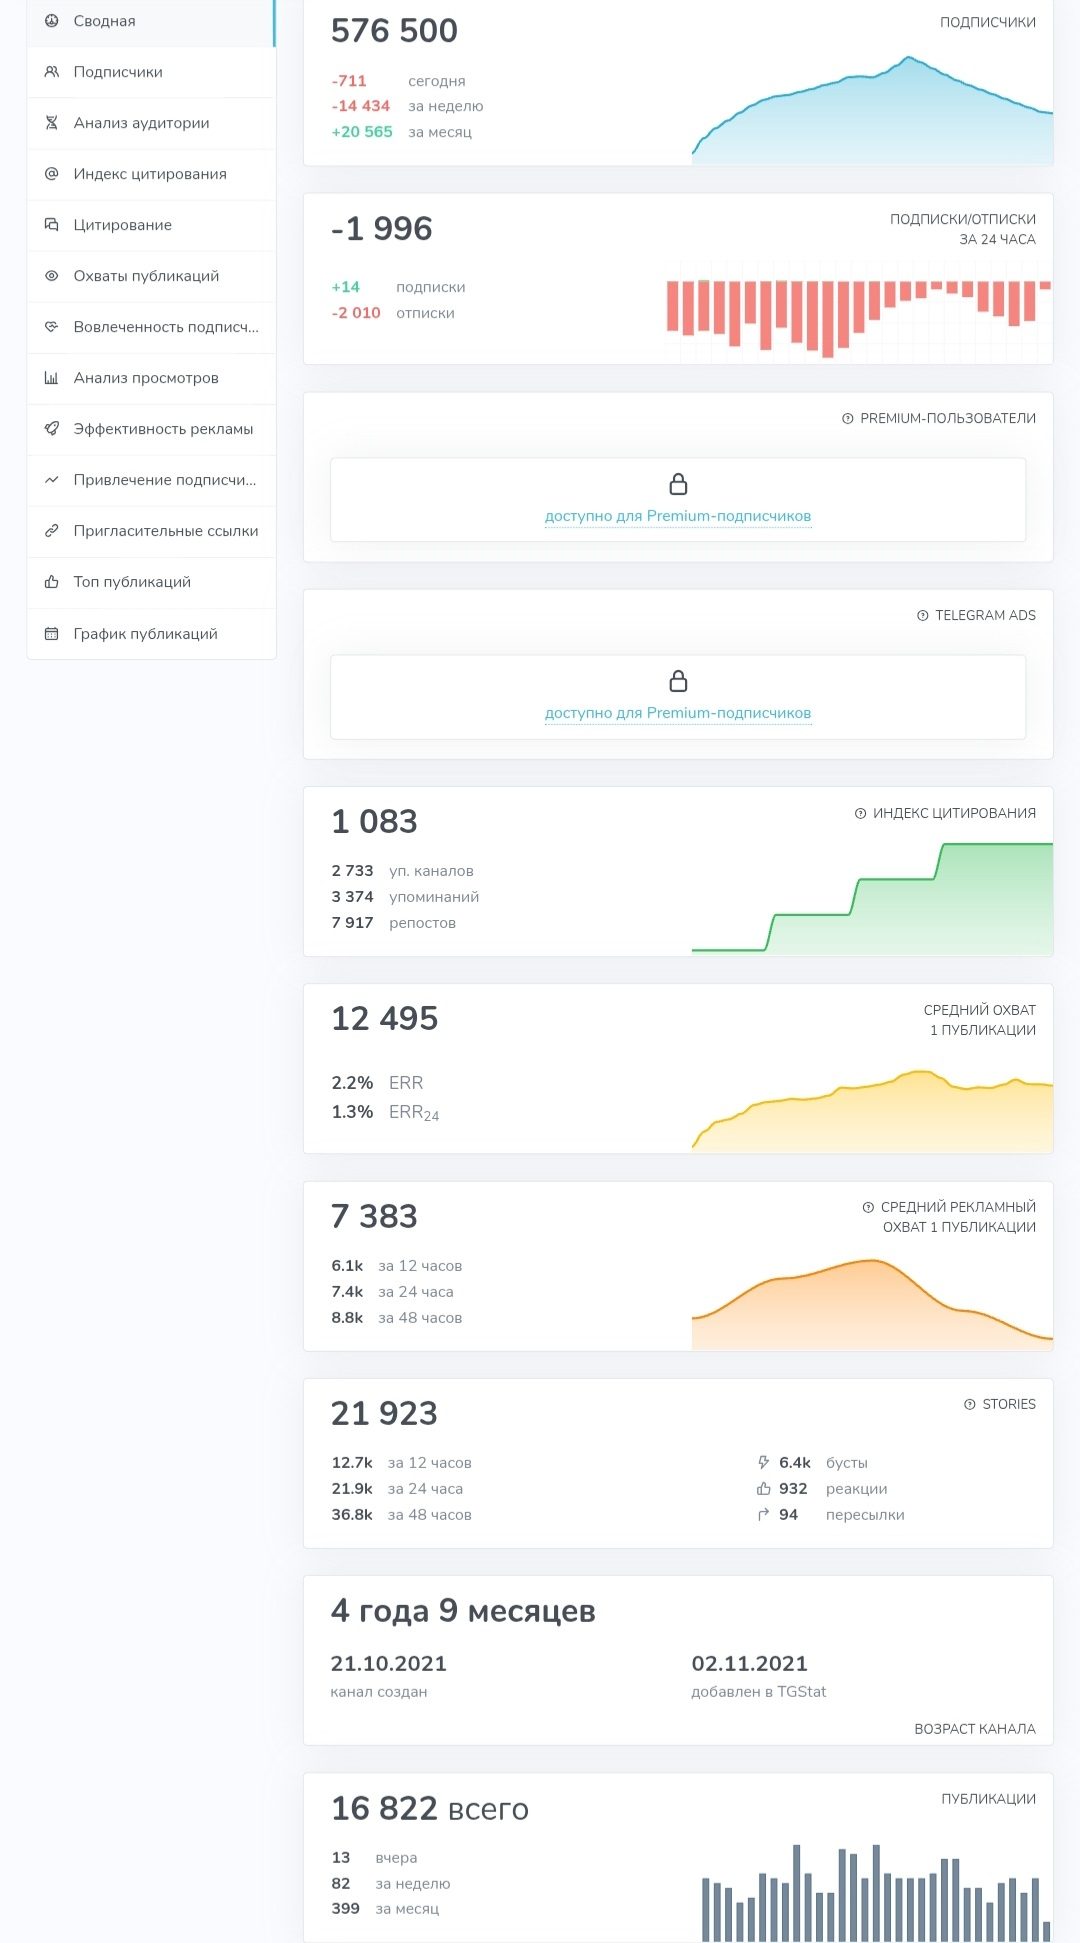Image resolution: width=1080 pixels, height=1943 pixels.
Task: Click Premium link under PREMIUM-ПОЛЬЗОВАТЕЛИ card
Action: pos(678,516)
